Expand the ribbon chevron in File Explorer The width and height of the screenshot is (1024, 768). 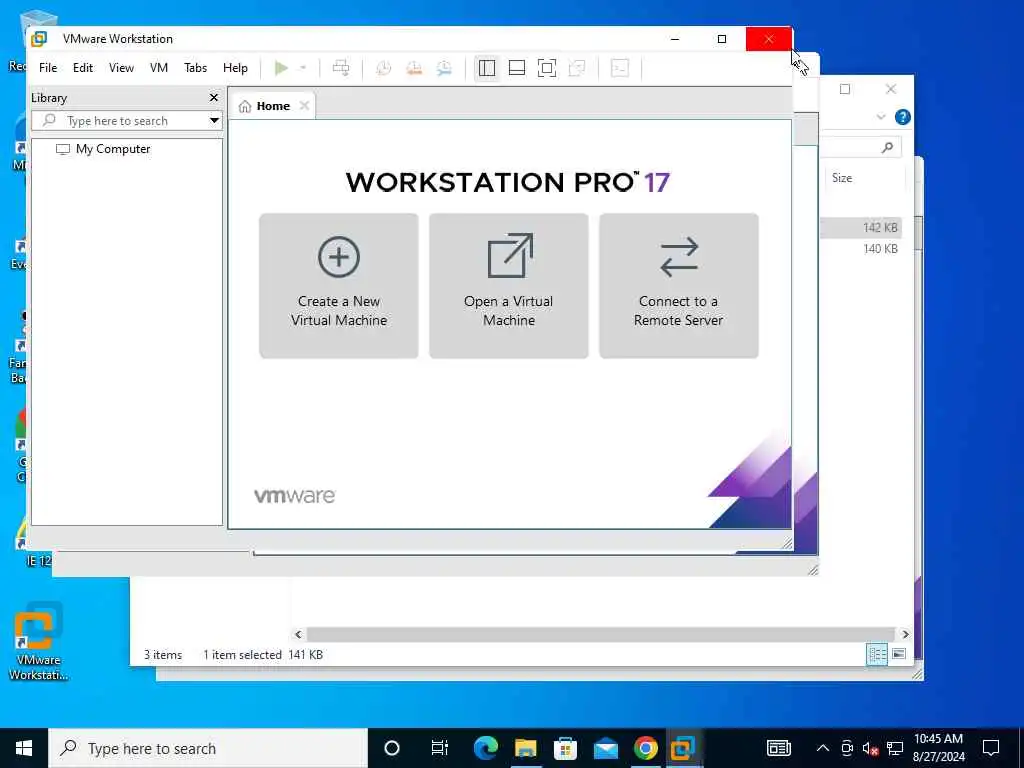pyautogui.click(x=880, y=117)
